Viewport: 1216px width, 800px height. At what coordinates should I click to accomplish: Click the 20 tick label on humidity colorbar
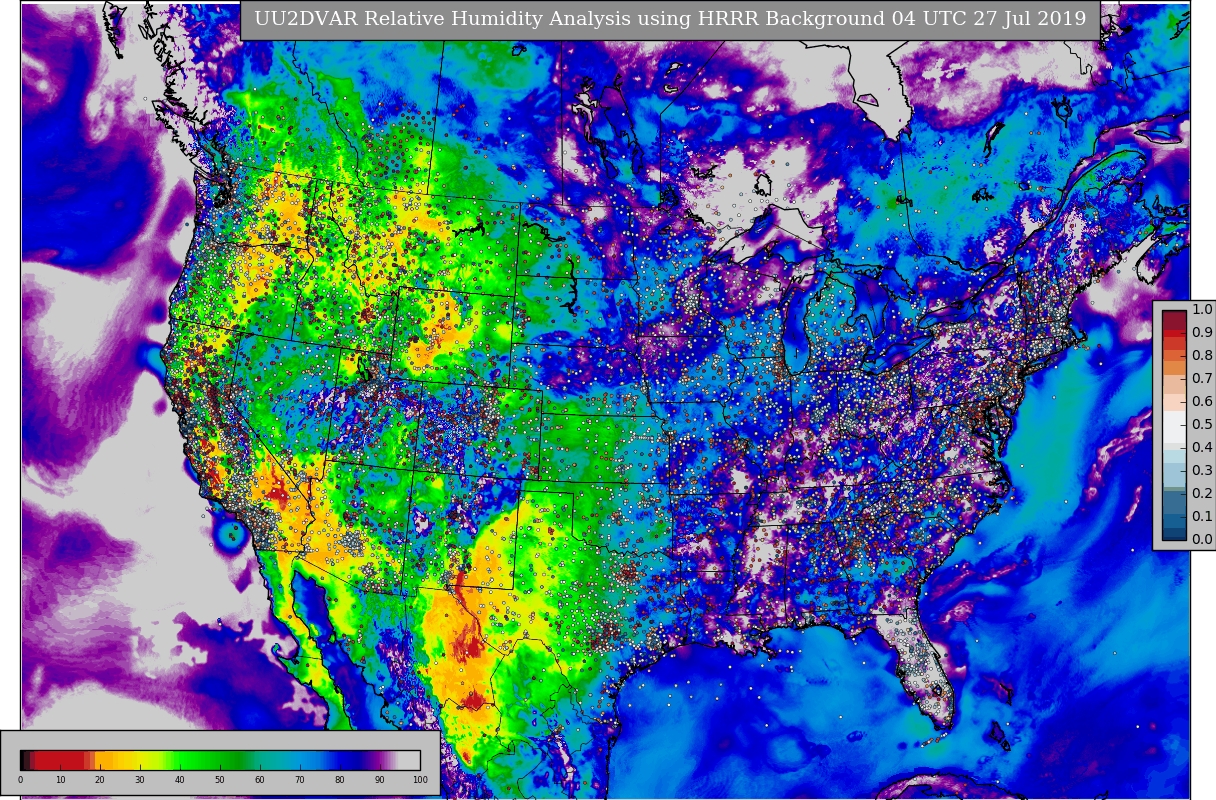[x=100, y=780]
